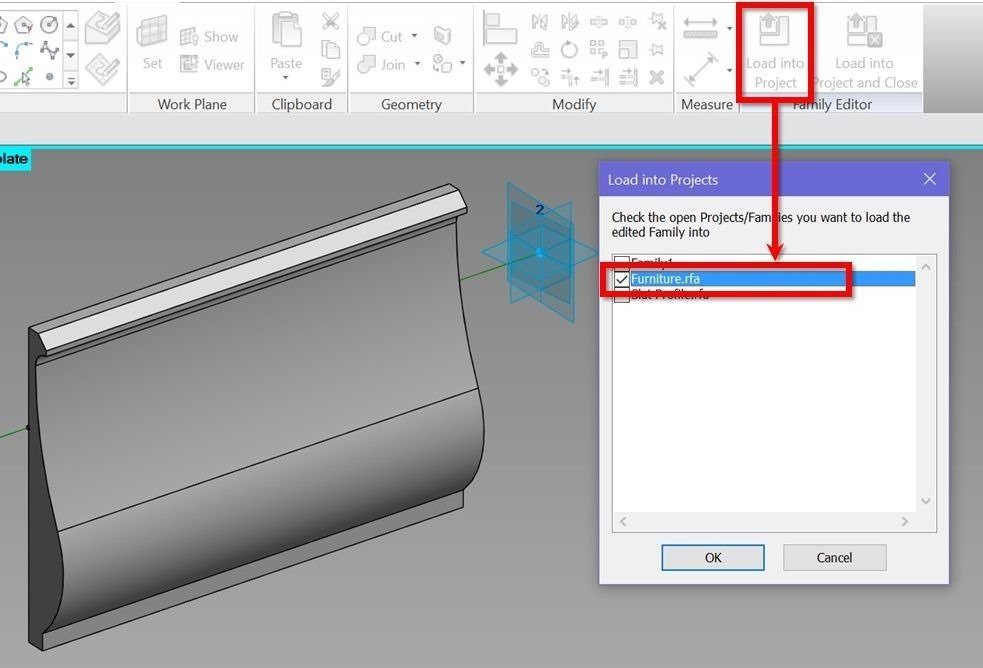
Task: Pick the Spline draw tool
Action: 49,50
